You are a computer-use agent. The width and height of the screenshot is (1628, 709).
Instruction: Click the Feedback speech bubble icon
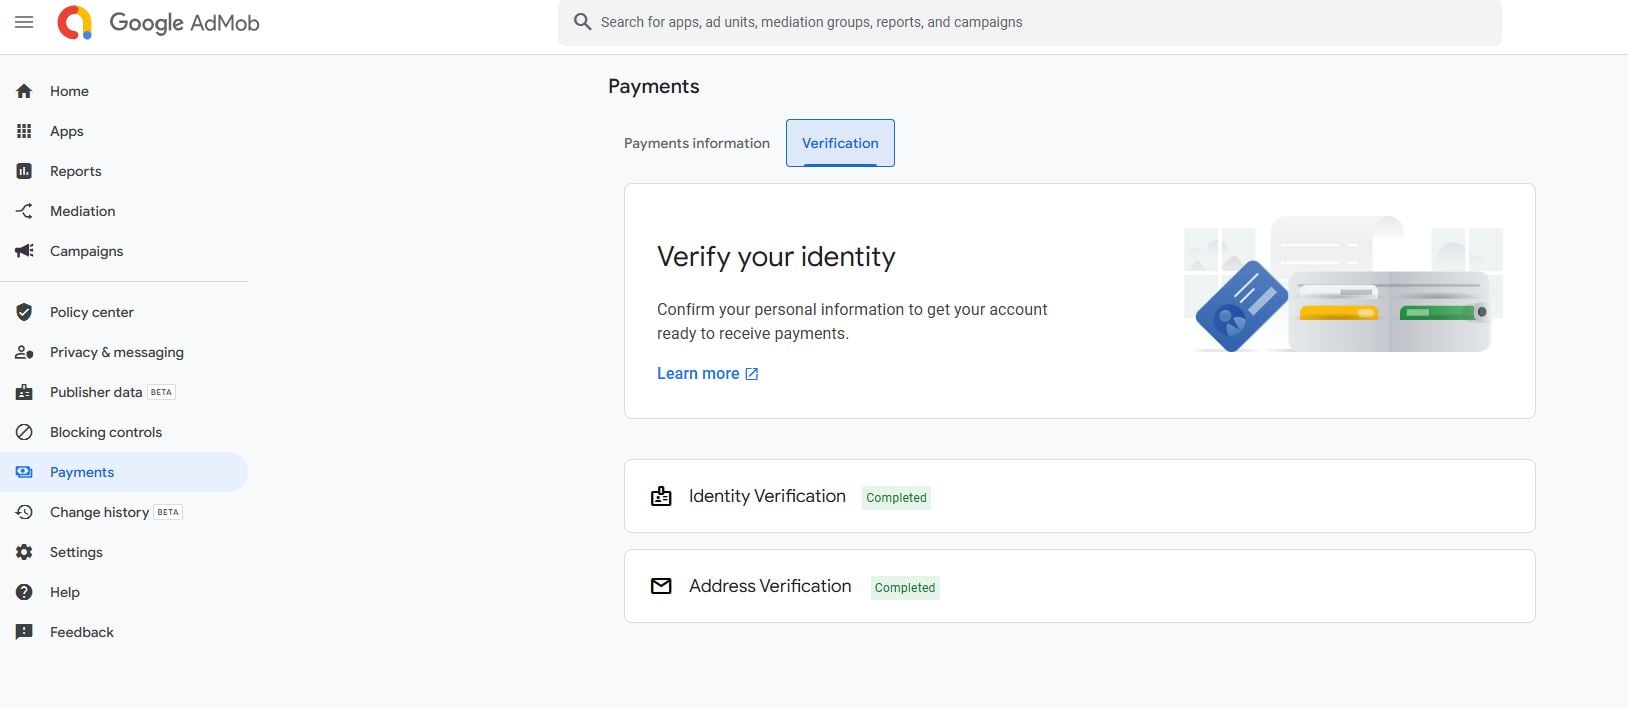tap(24, 632)
